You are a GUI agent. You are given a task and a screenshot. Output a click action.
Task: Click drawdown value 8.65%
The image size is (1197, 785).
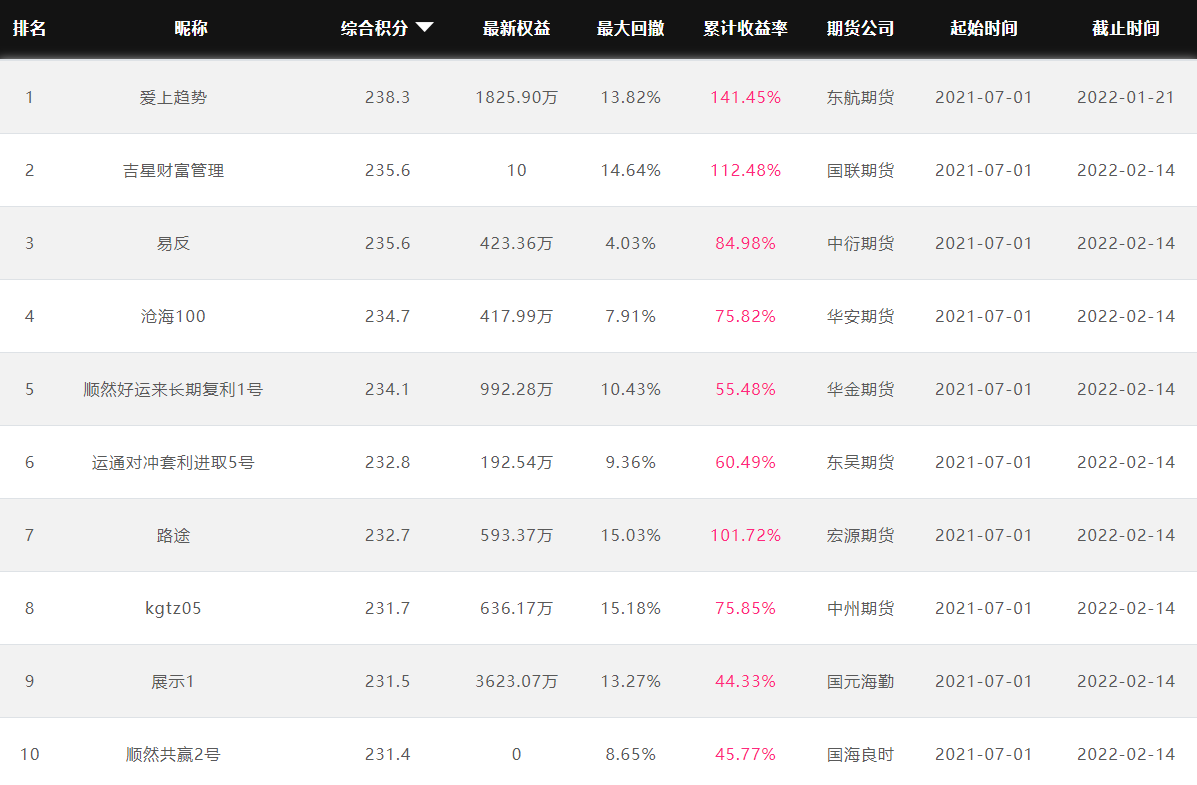[631, 754]
